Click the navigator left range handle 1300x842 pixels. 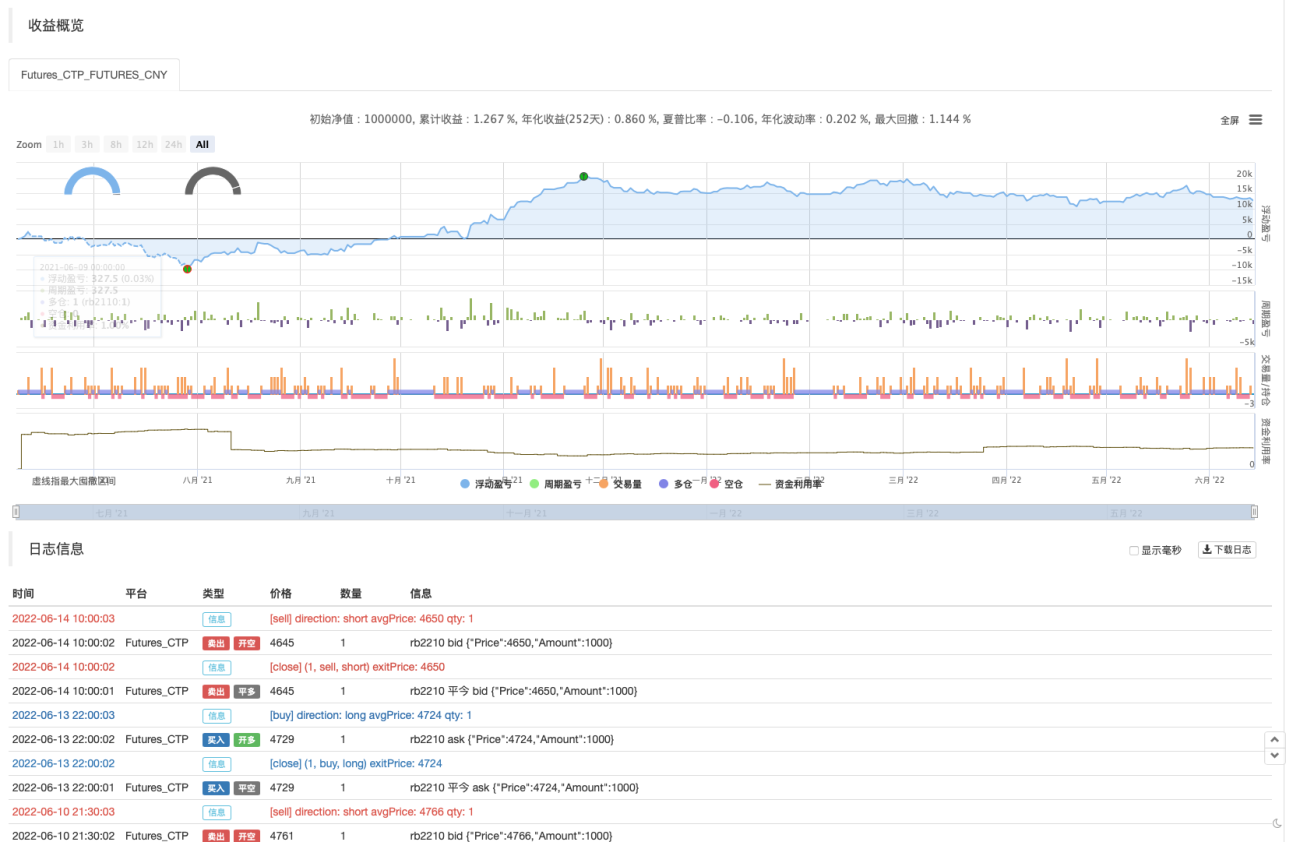(x=15, y=512)
